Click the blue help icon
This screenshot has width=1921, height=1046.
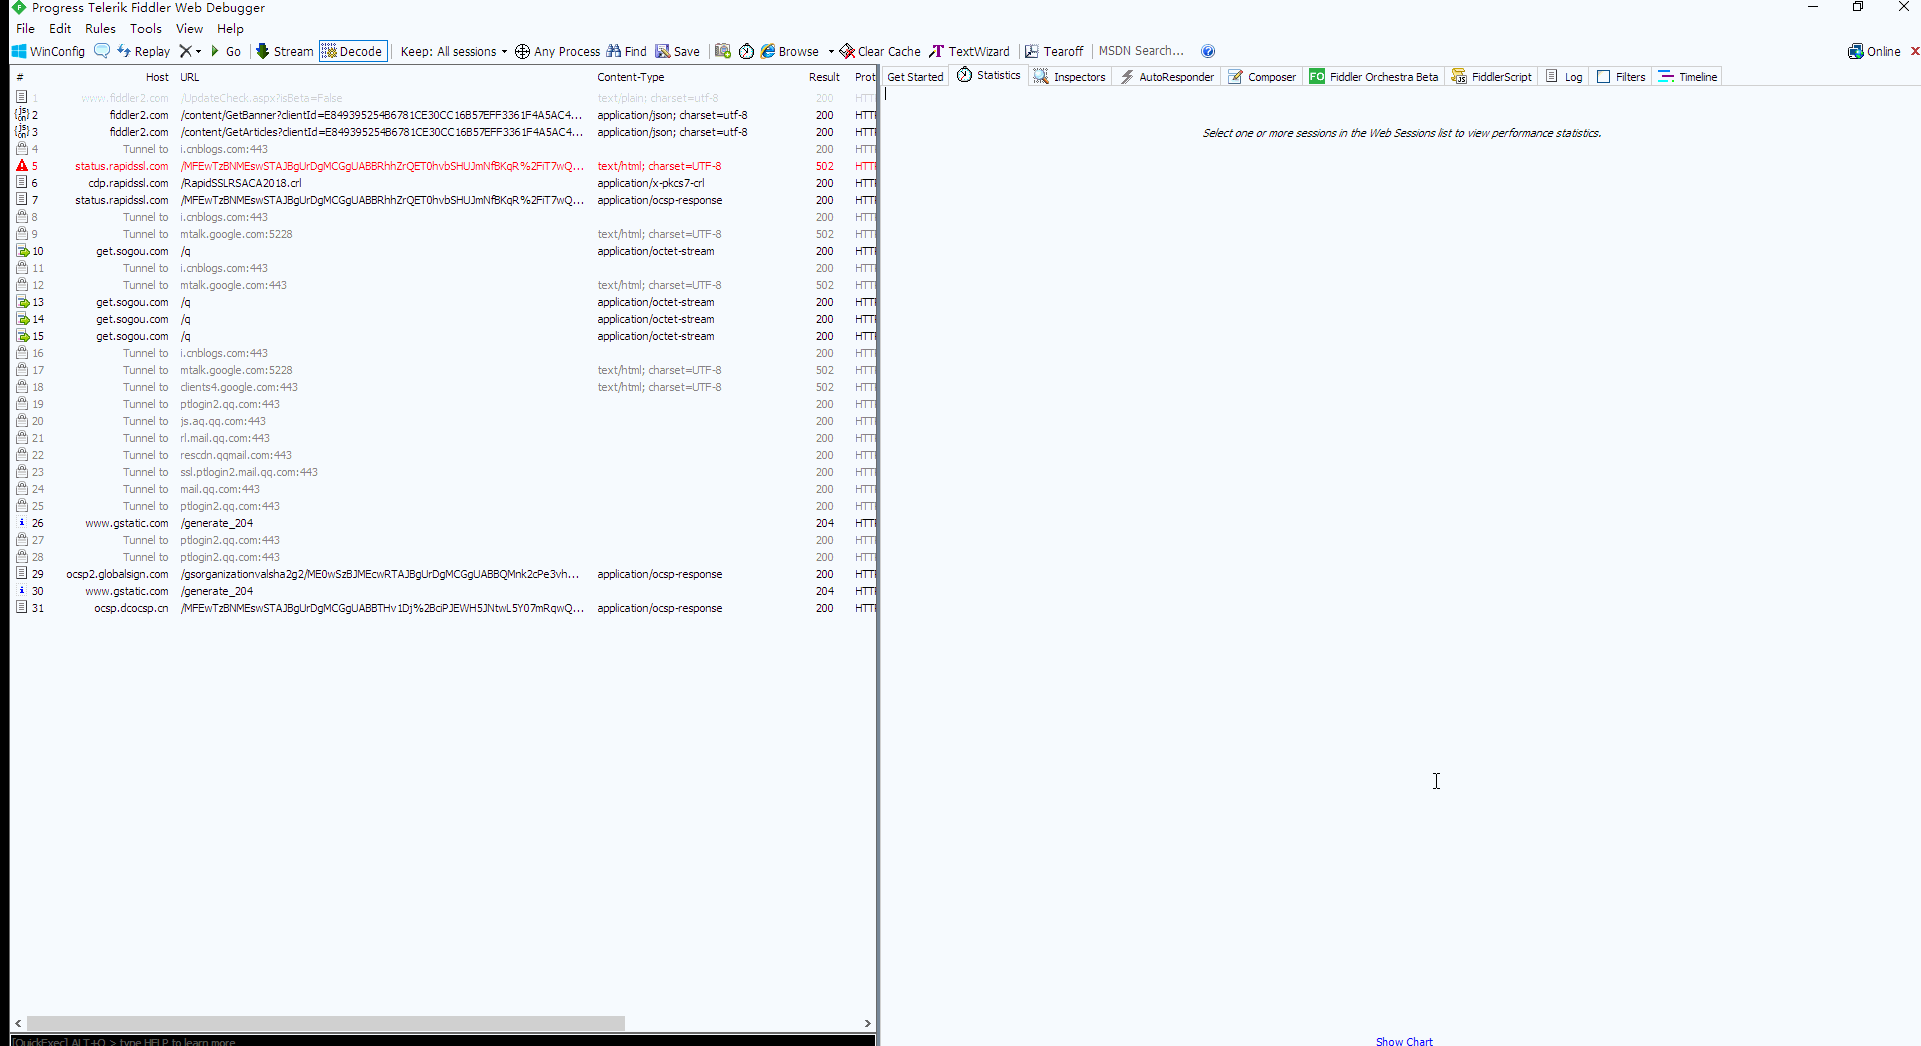(x=1208, y=51)
